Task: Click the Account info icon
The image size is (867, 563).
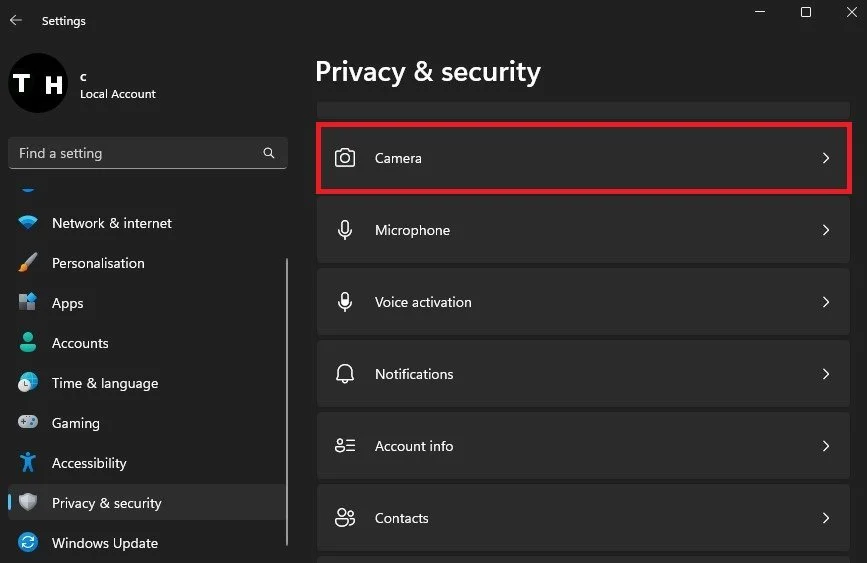Action: click(344, 446)
